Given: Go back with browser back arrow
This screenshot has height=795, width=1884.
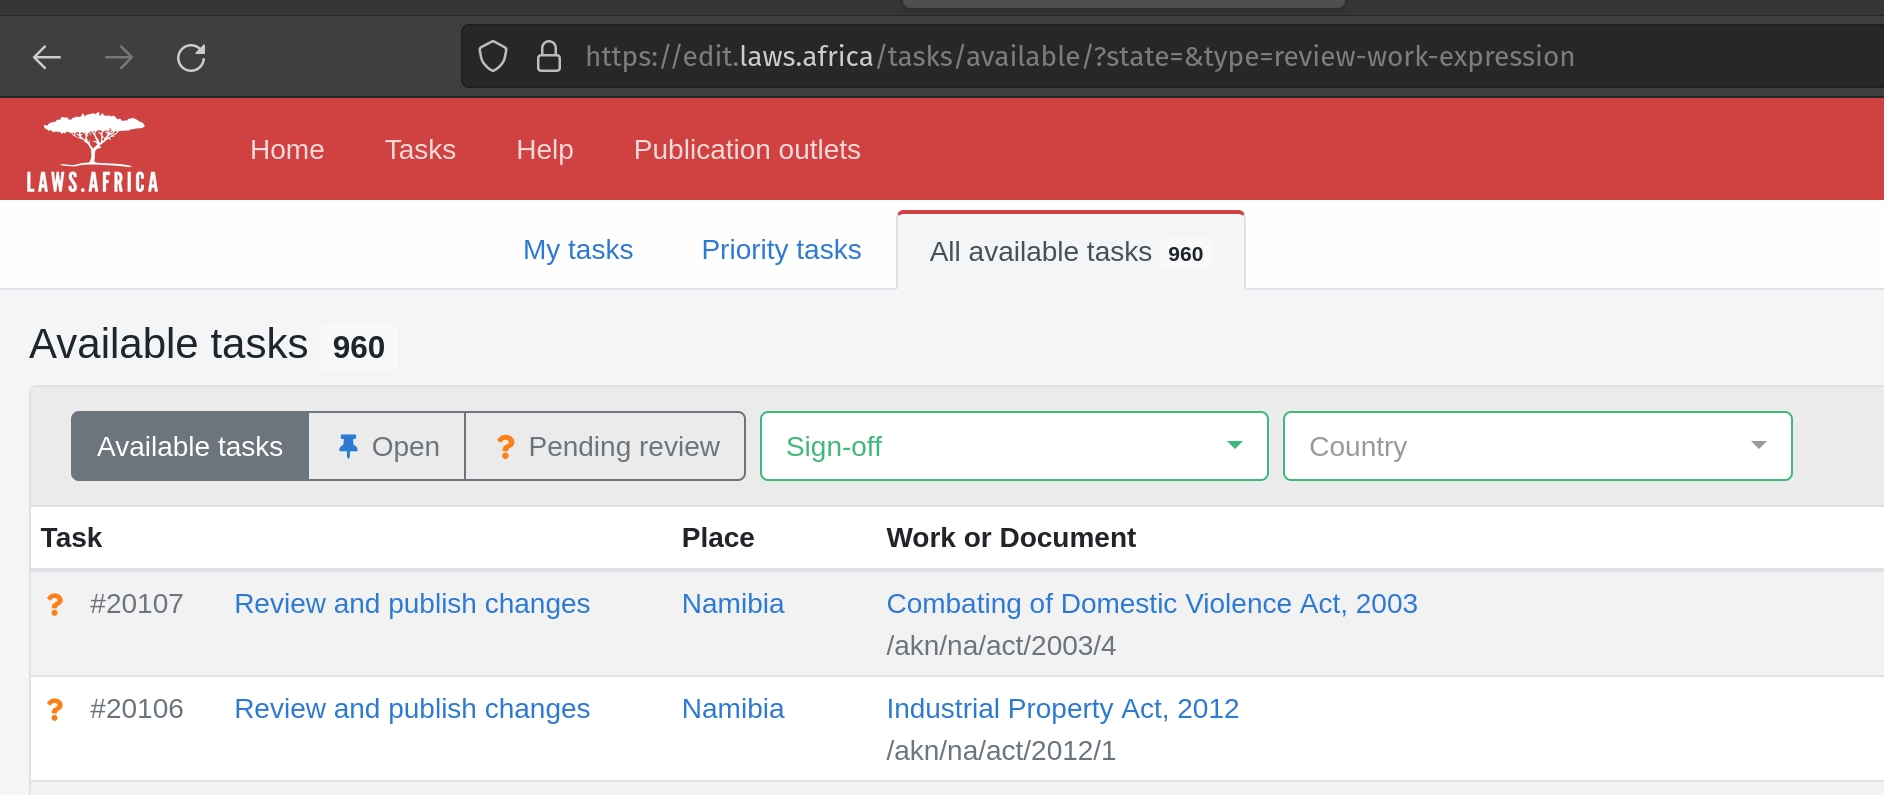Looking at the screenshot, I should (47, 57).
